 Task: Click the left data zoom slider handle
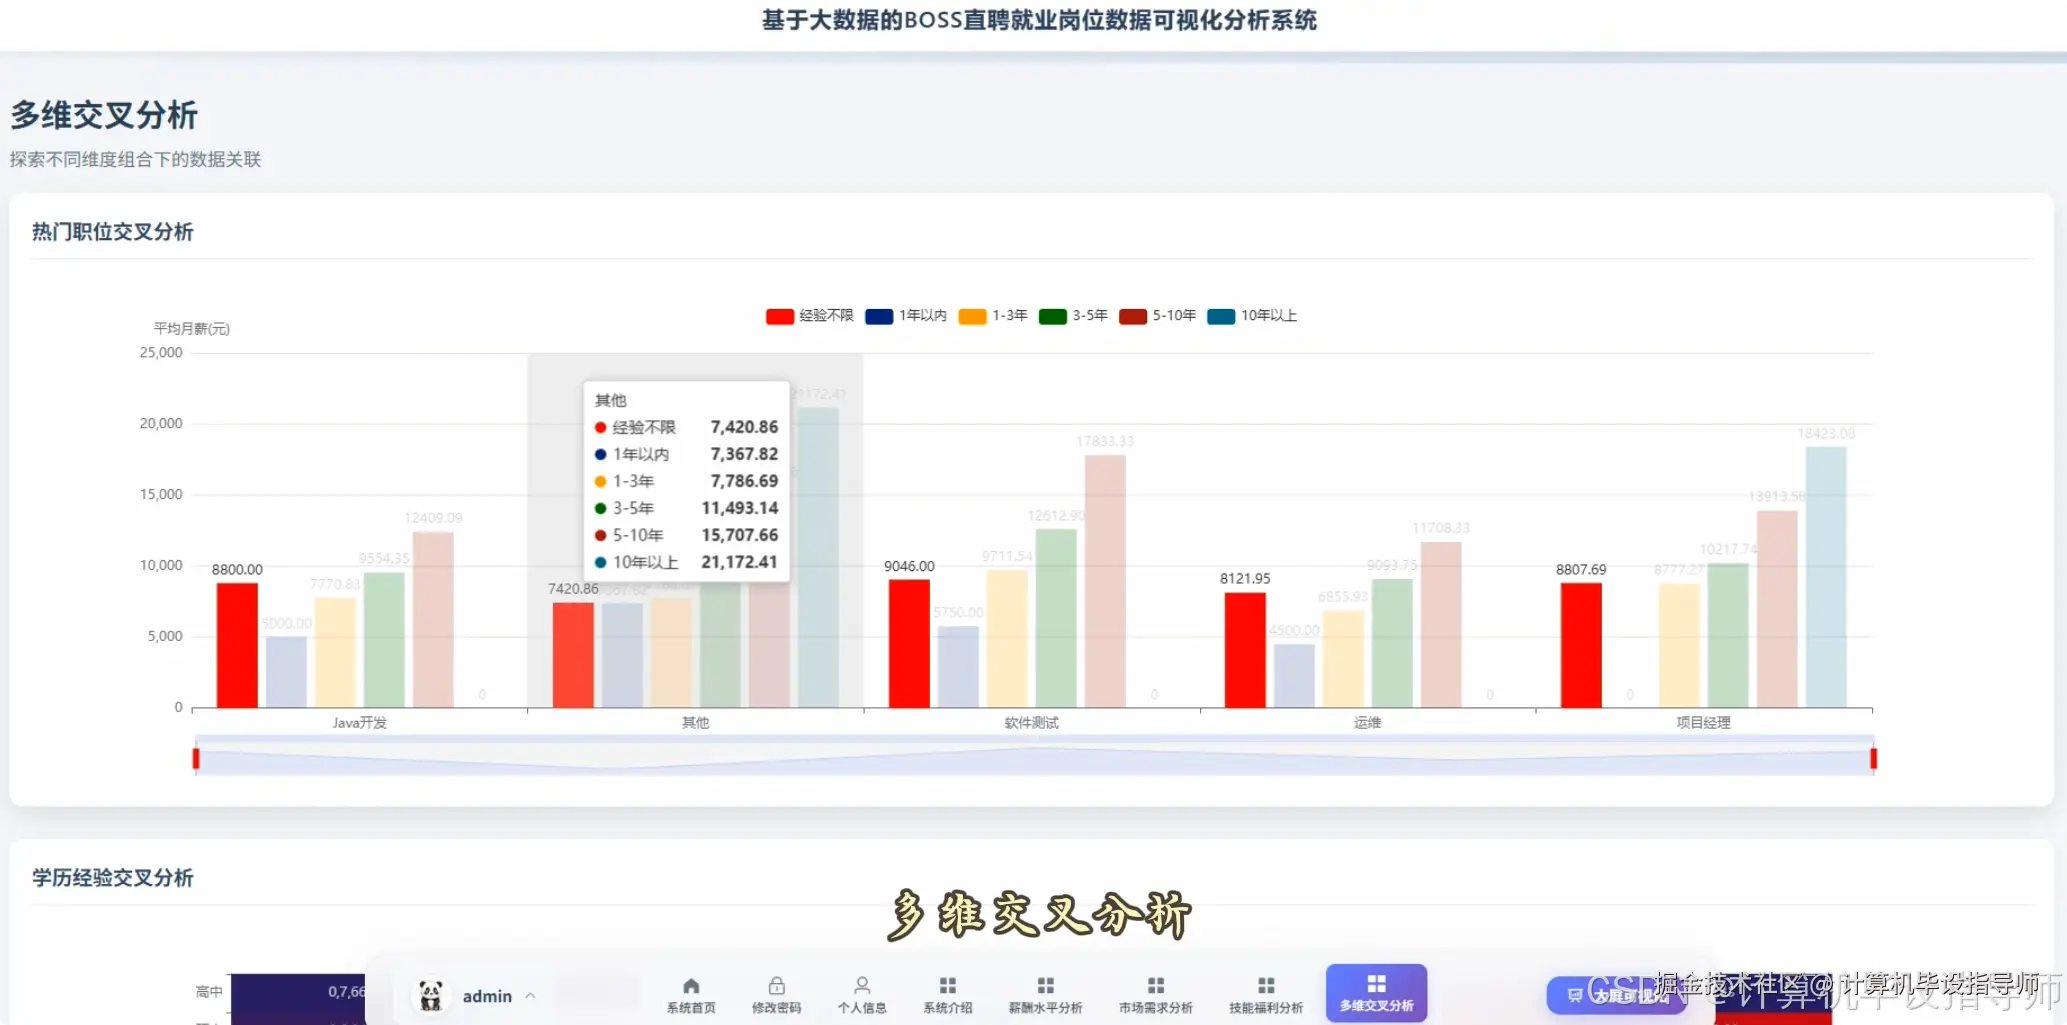point(196,758)
